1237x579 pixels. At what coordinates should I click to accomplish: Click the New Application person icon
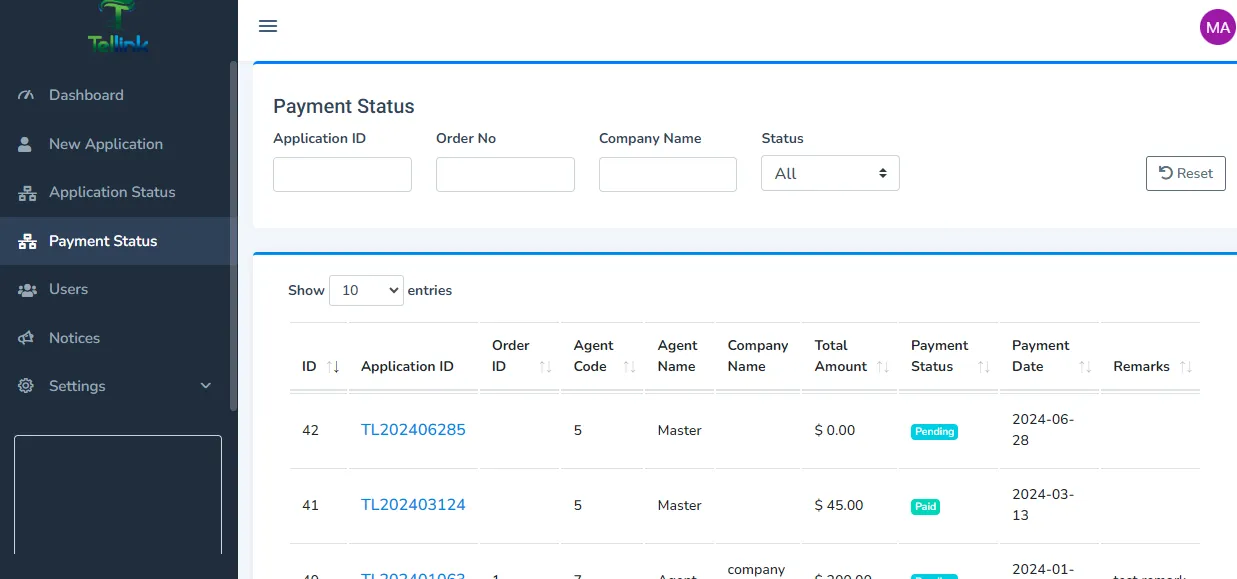click(26, 144)
